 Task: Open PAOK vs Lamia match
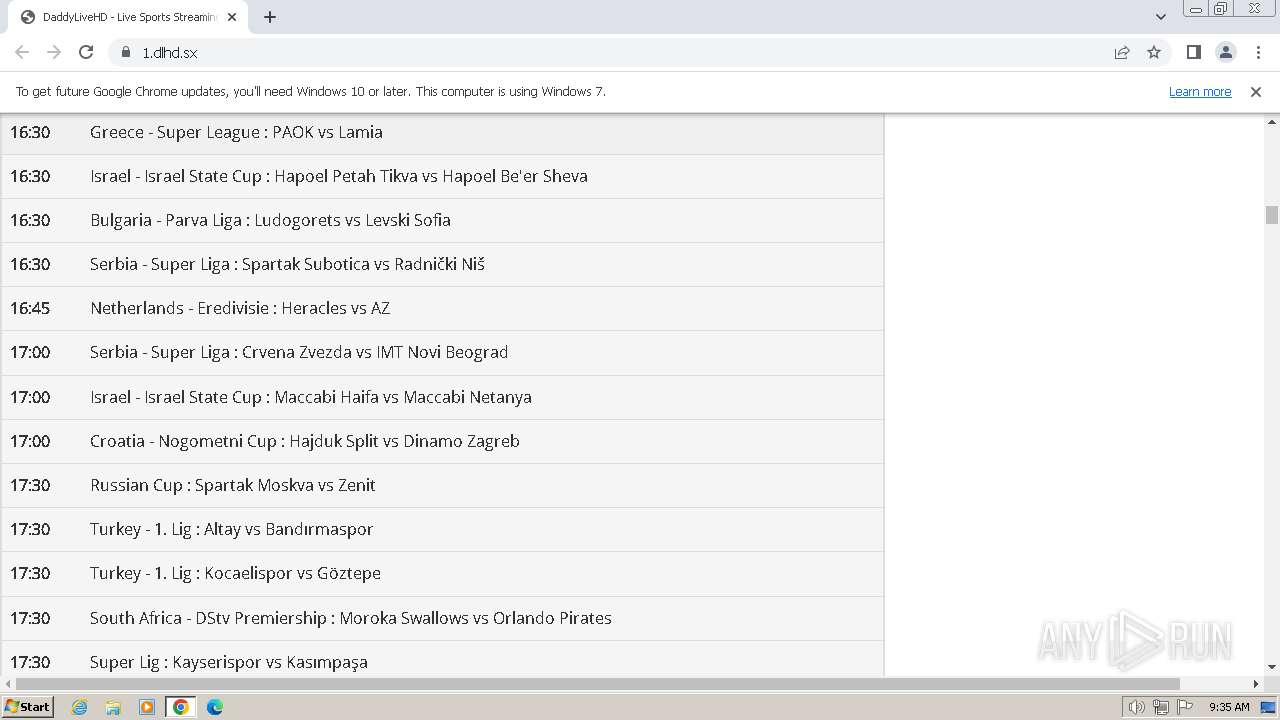[236, 132]
